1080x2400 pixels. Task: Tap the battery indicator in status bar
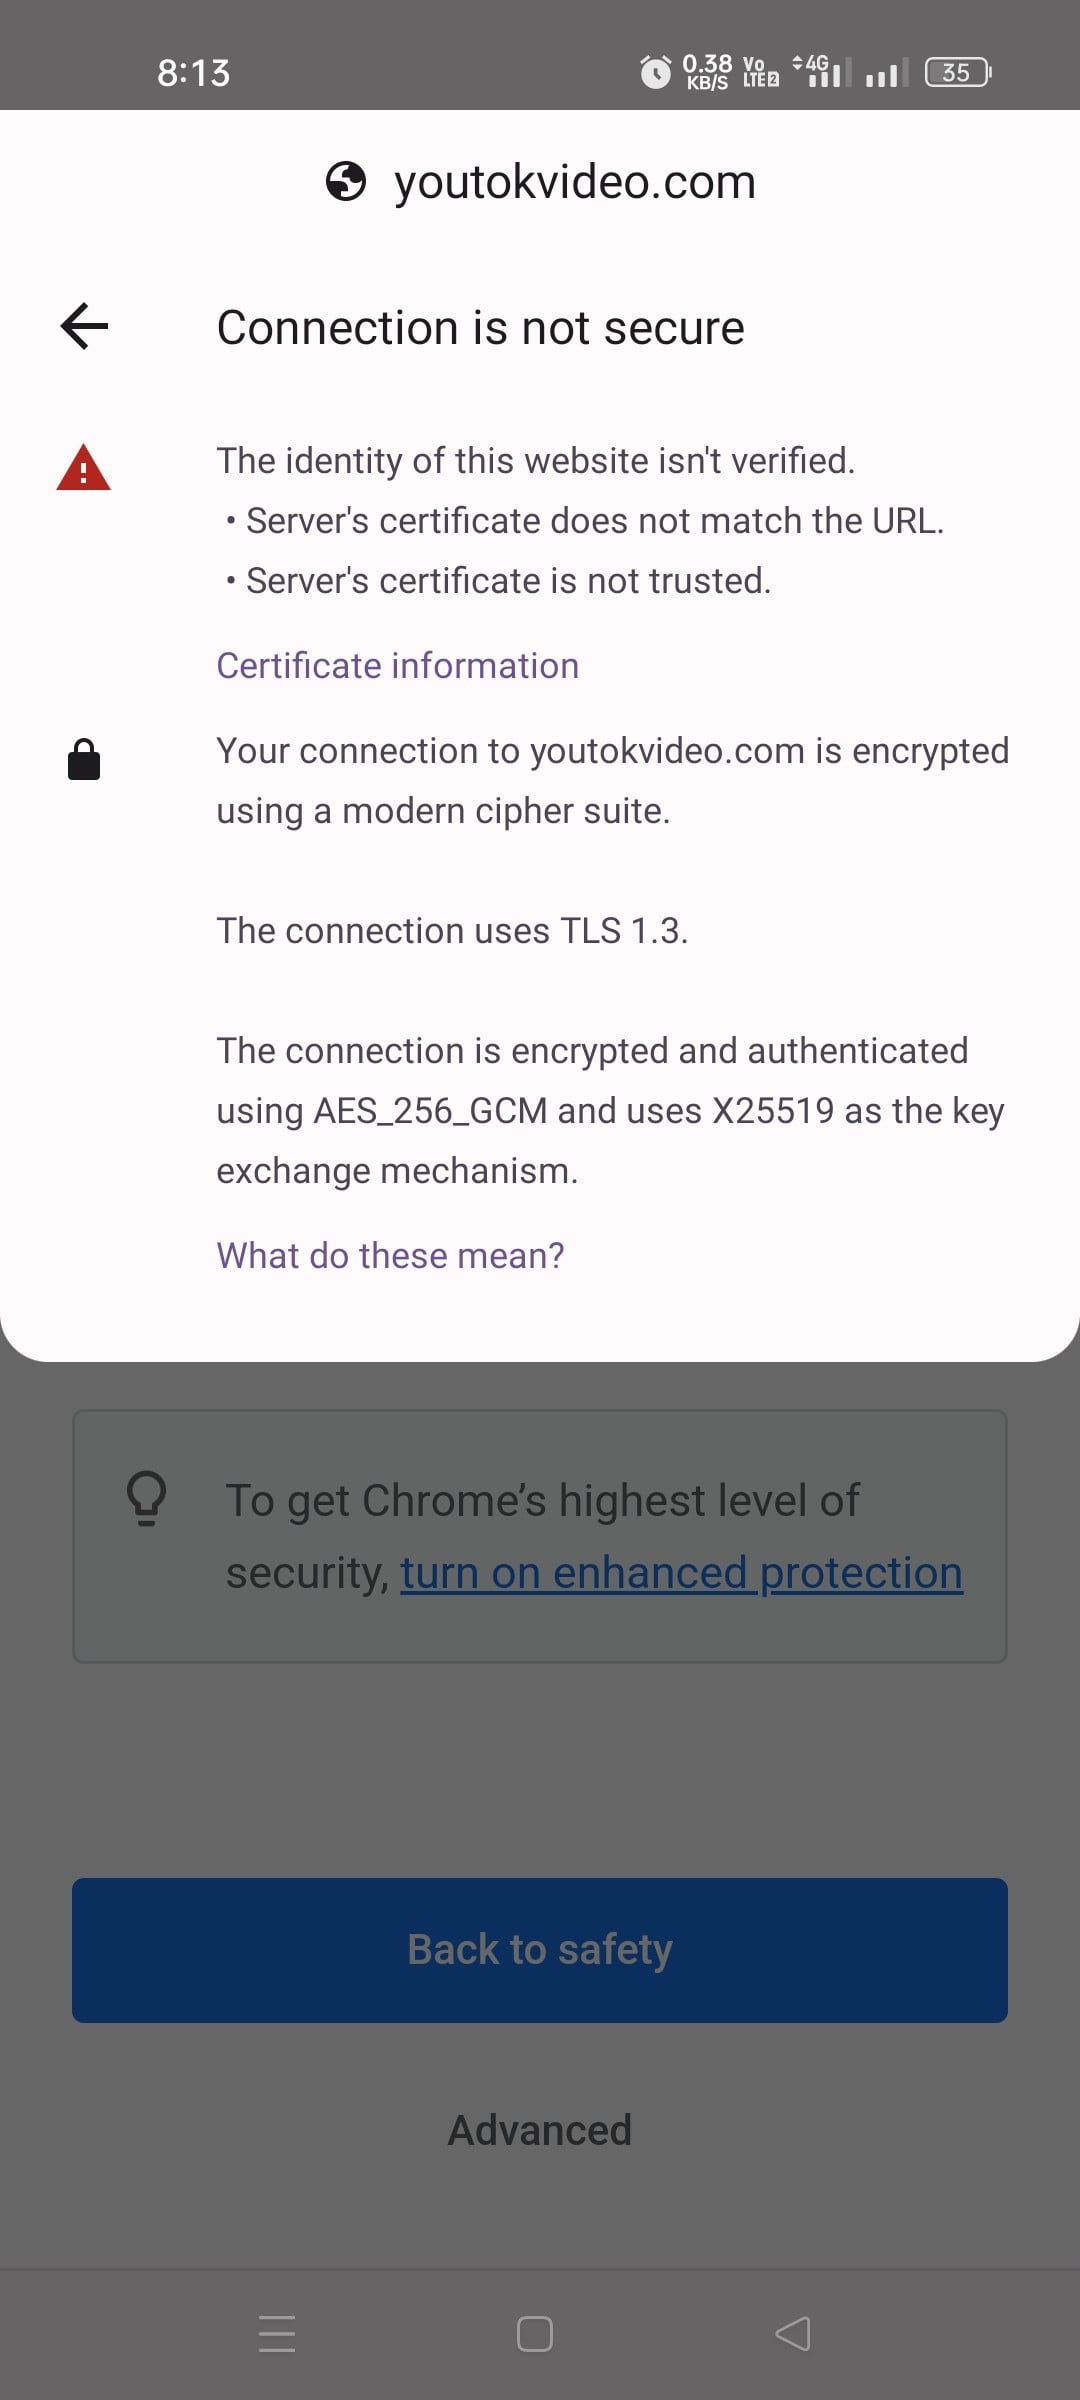957,72
